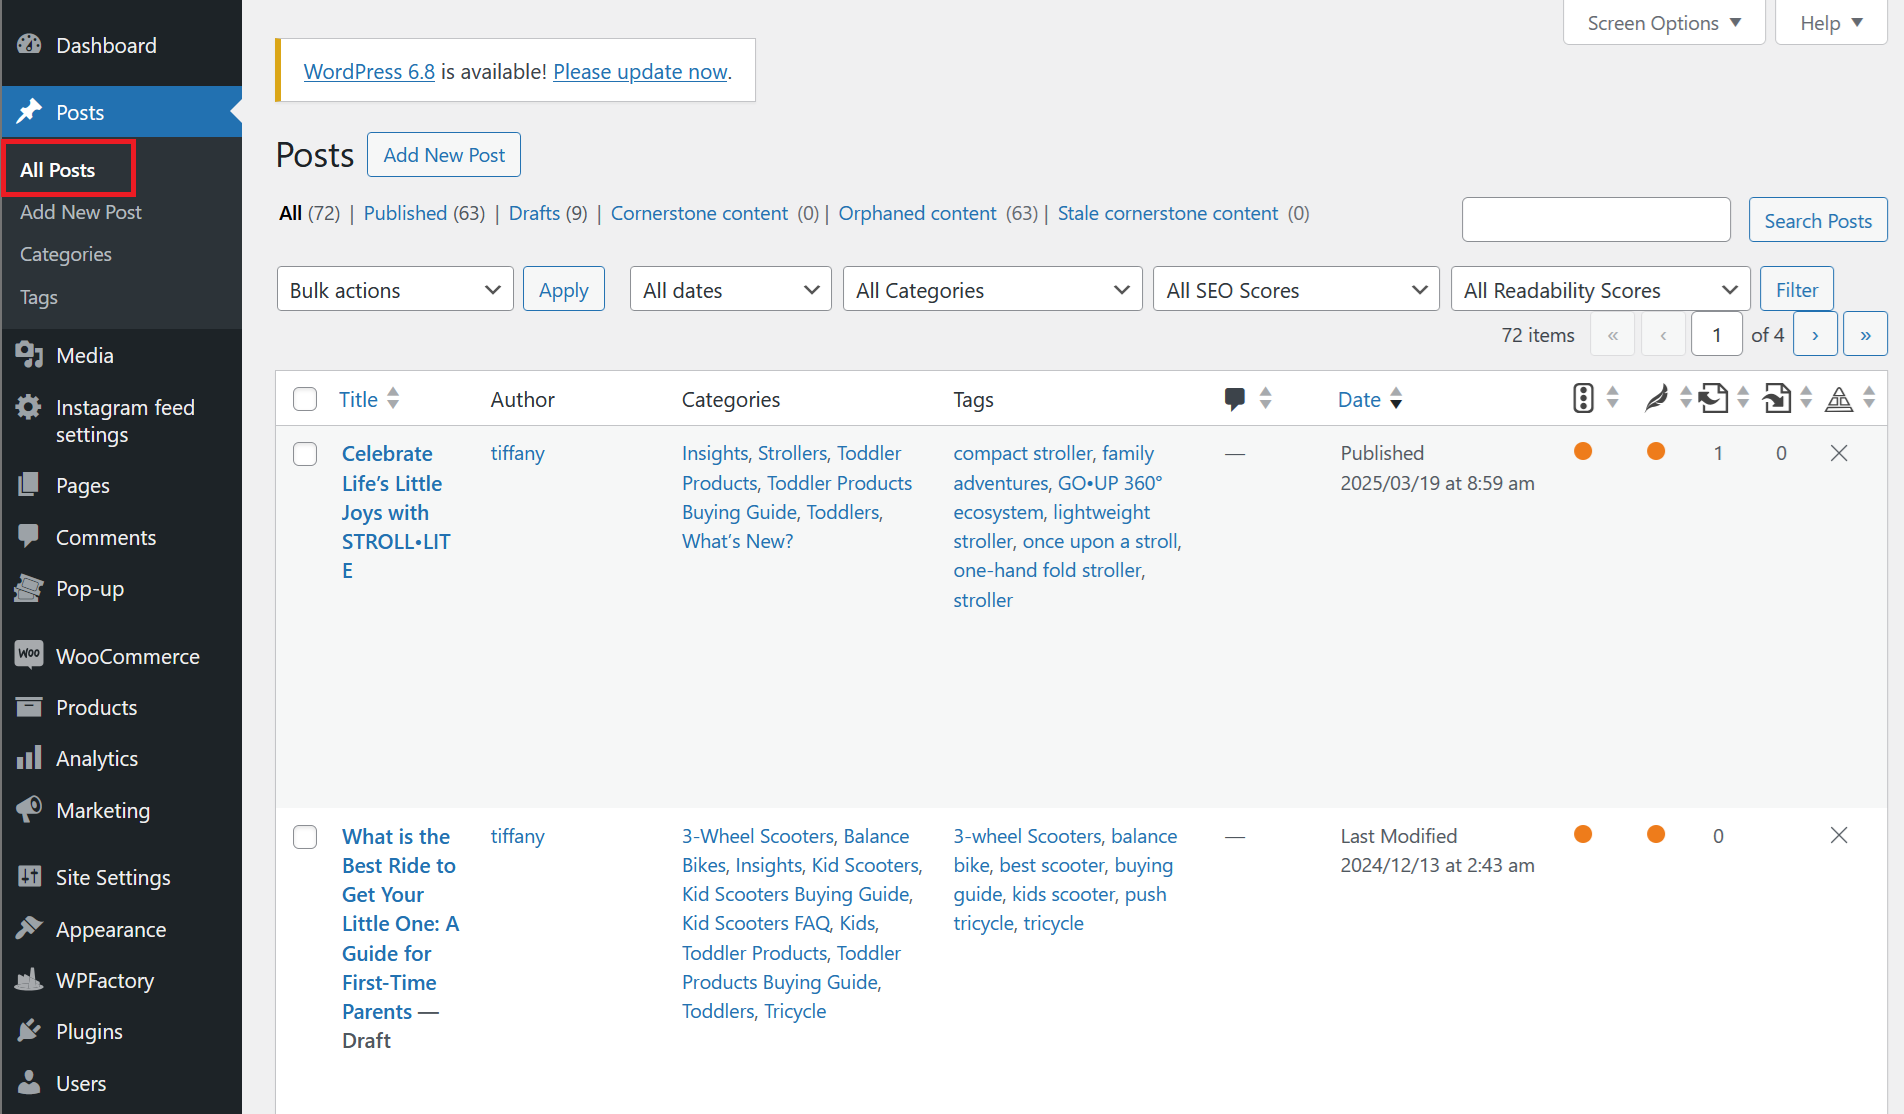Image resolution: width=1904 pixels, height=1114 pixels.
Task: Click the Appearance paintbrush icon
Action: [29, 929]
